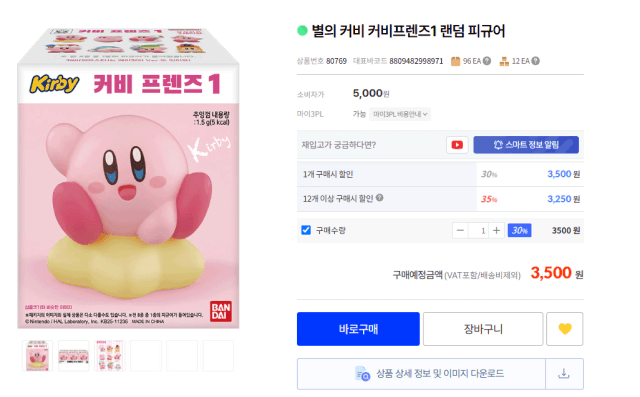This screenshot has height=397, width=640.
Task: Add product to wishlist with heart icon
Action: tap(564, 329)
